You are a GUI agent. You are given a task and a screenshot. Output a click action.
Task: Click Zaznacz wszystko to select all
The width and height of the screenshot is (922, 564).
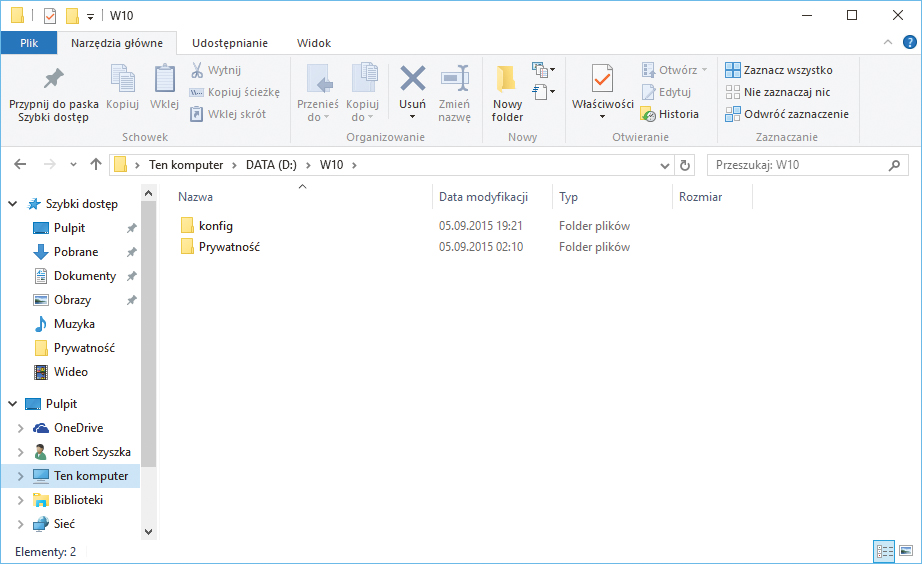[x=778, y=70]
